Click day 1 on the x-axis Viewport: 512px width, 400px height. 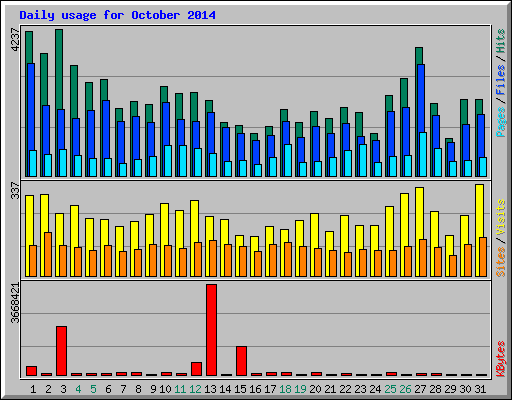click(33, 389)
